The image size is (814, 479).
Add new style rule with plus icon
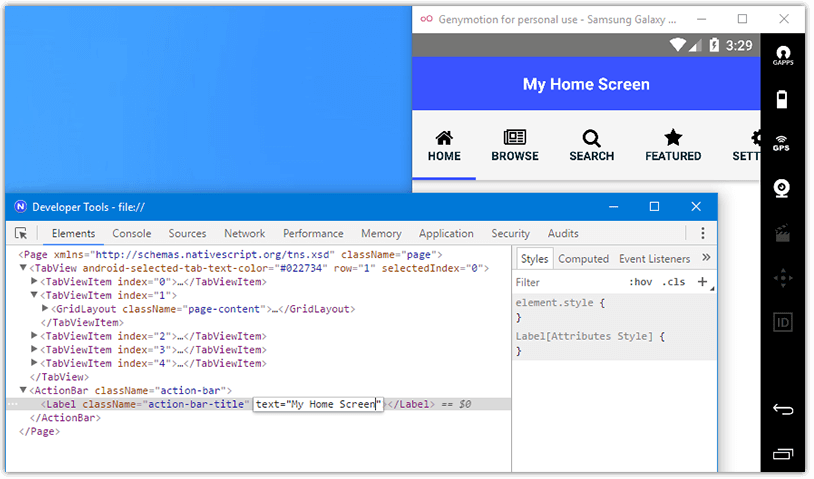(x=702, y=281)
